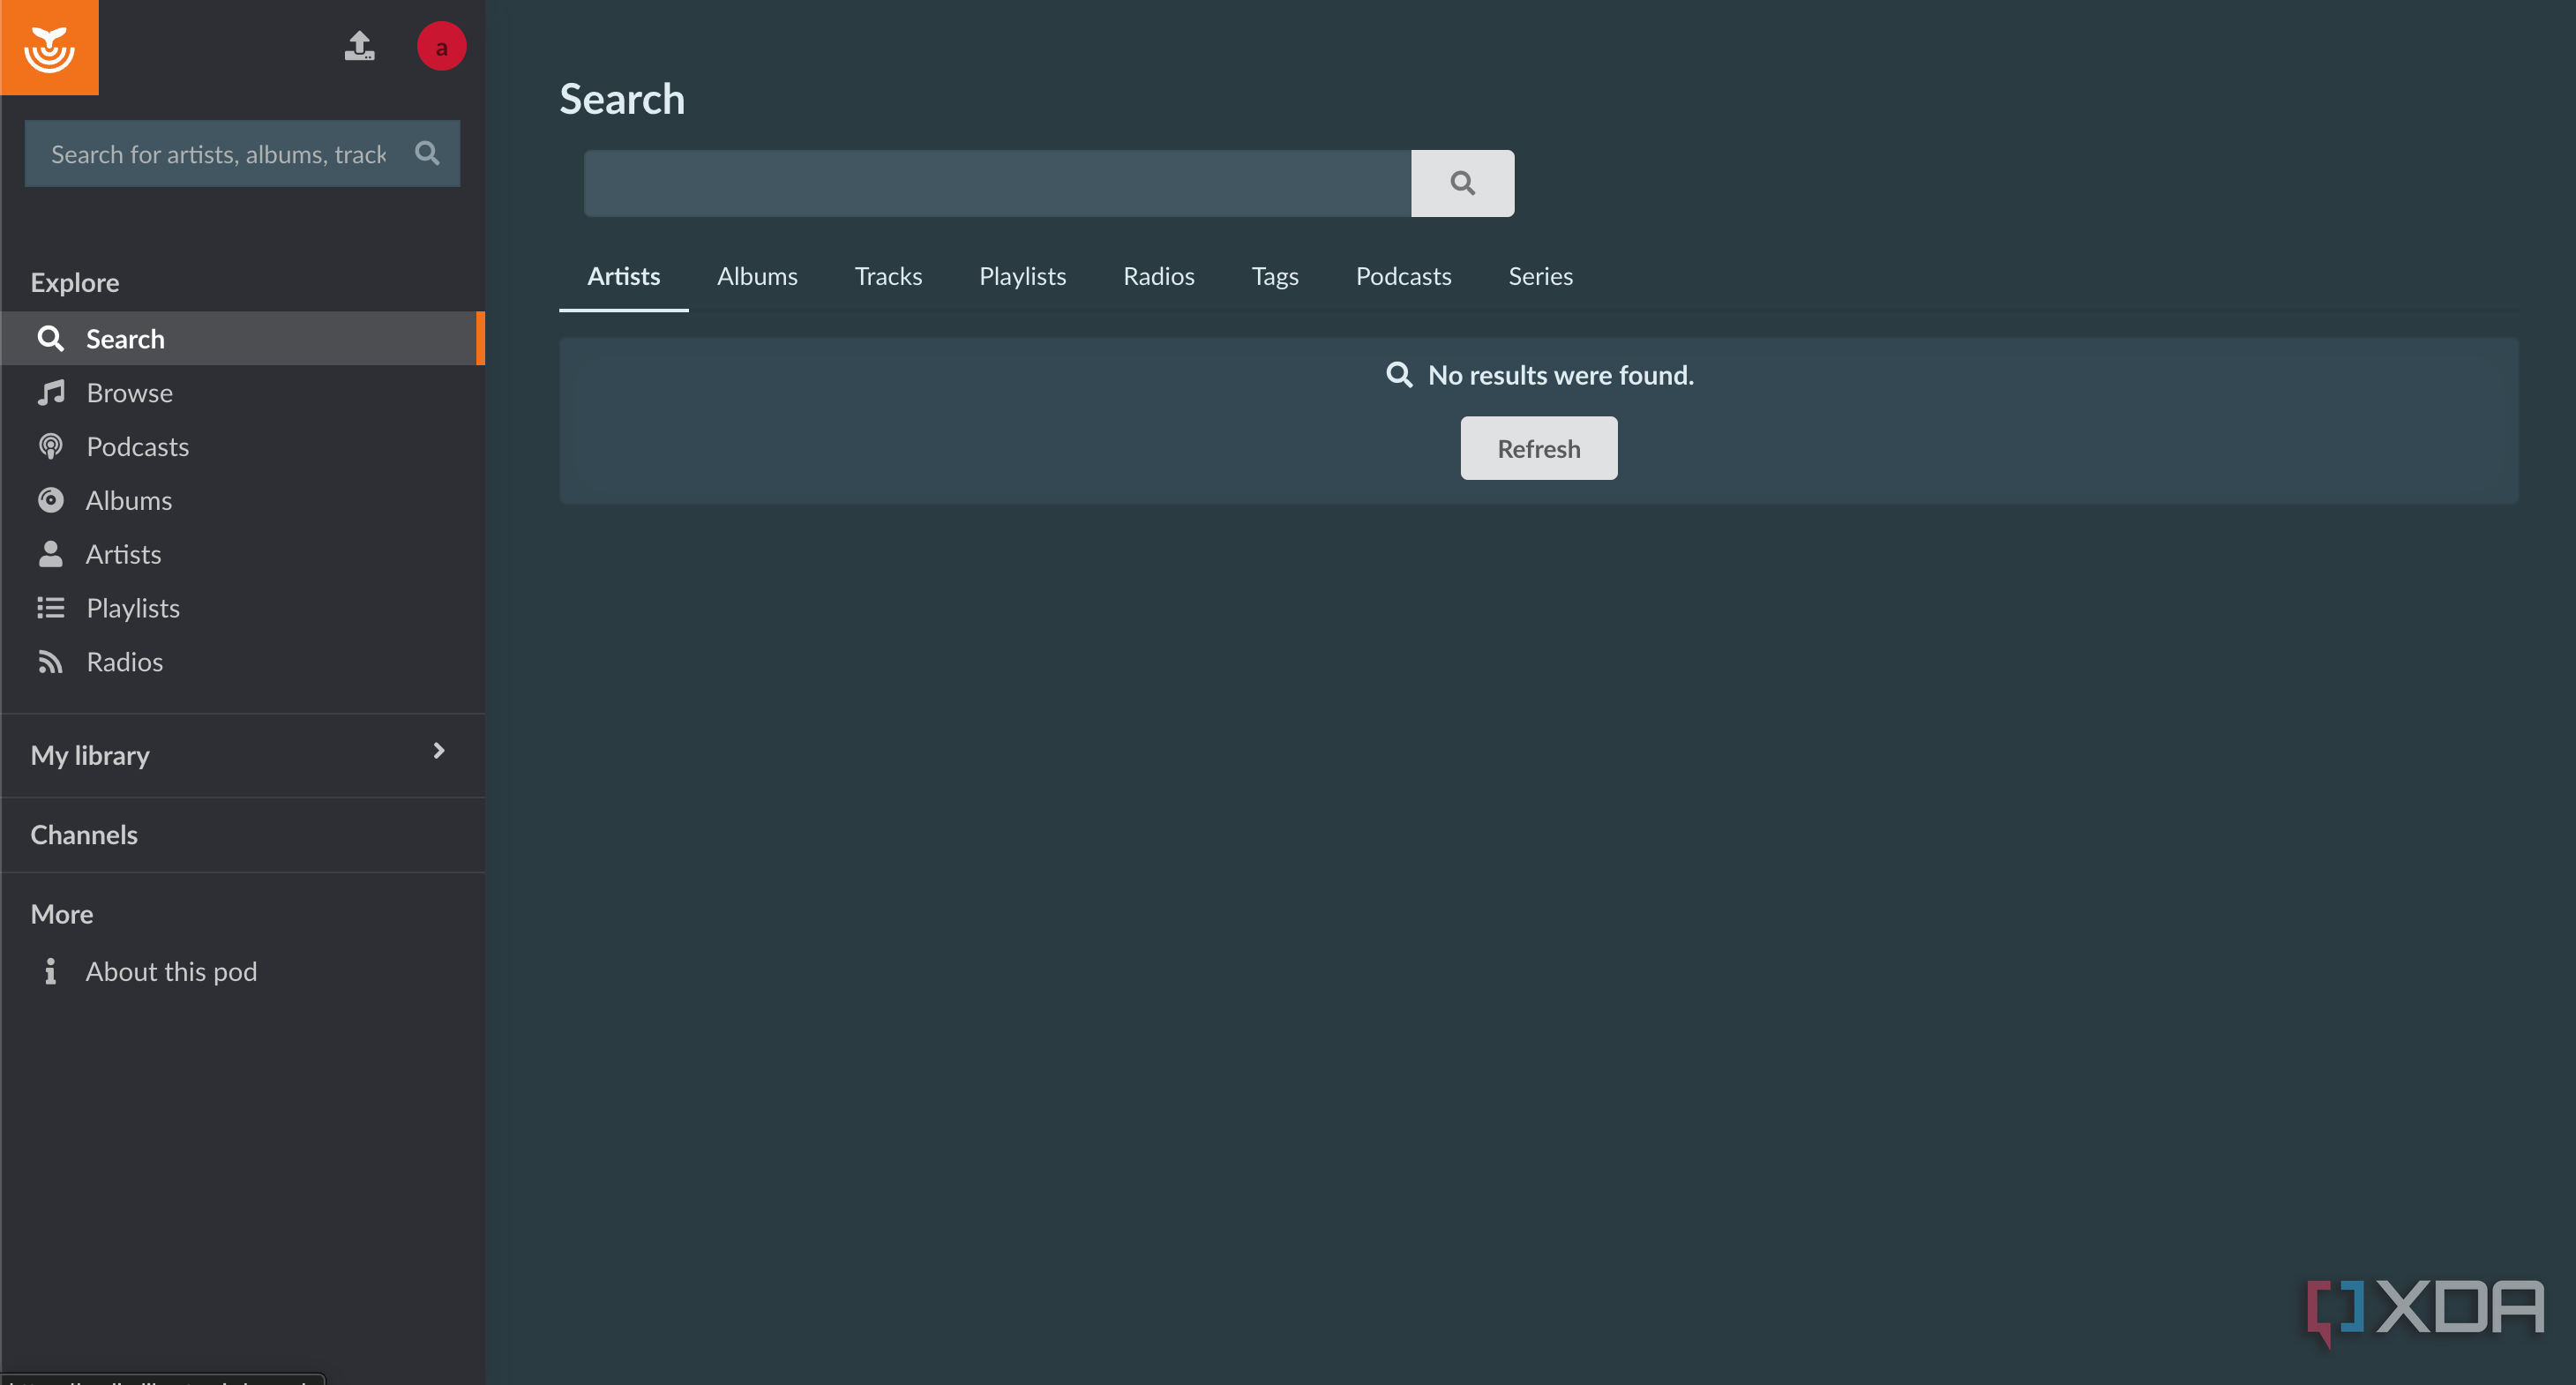Viewport: 2576px width, 1385px height.
Task: Go to Browse in the sidebar
Action: coord(241,392)
